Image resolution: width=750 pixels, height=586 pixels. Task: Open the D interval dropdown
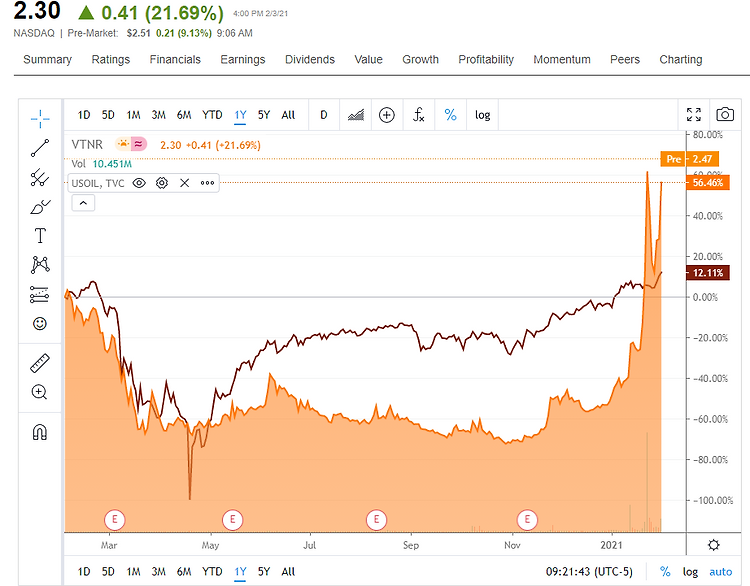point(324,115)
